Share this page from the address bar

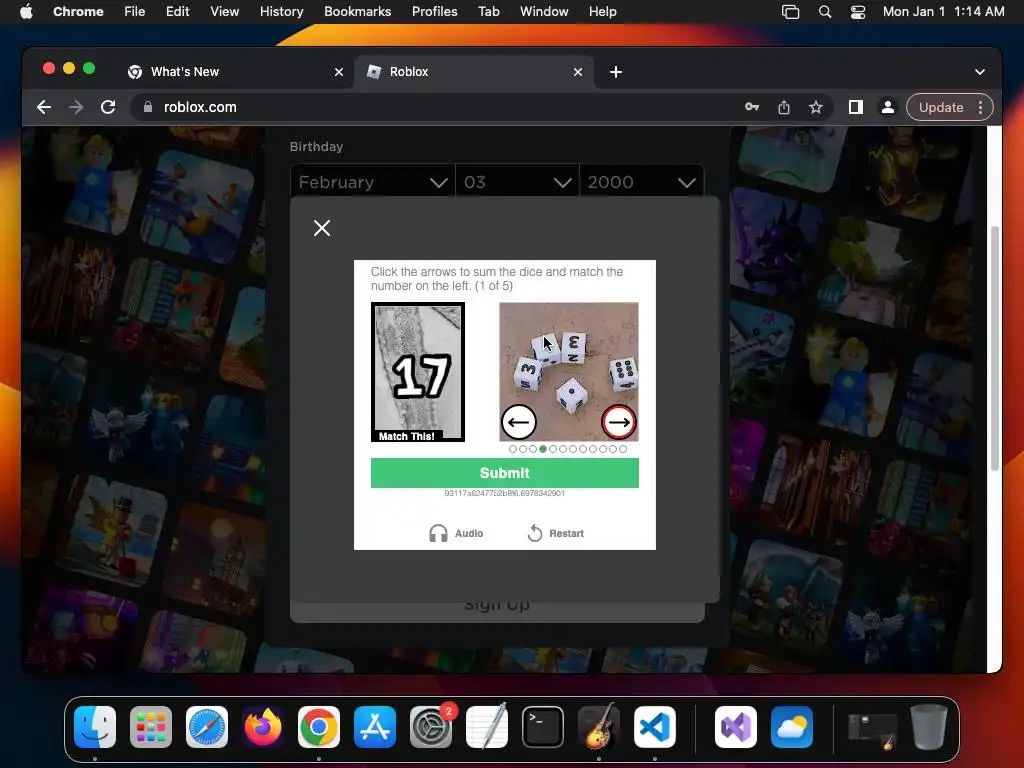coord(784,107)
